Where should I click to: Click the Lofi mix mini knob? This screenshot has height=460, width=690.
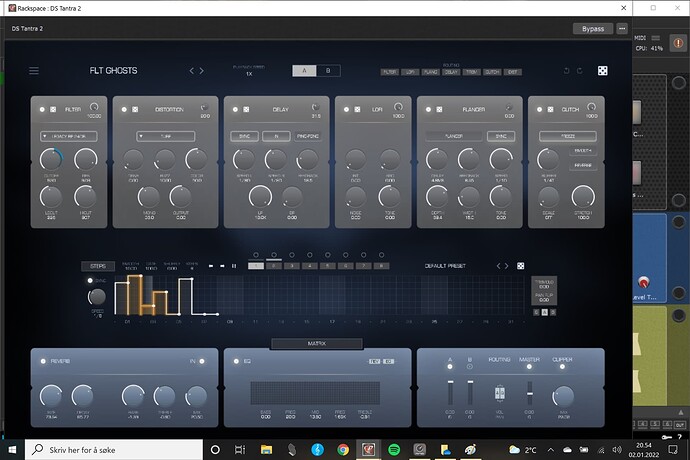[398, 107]
